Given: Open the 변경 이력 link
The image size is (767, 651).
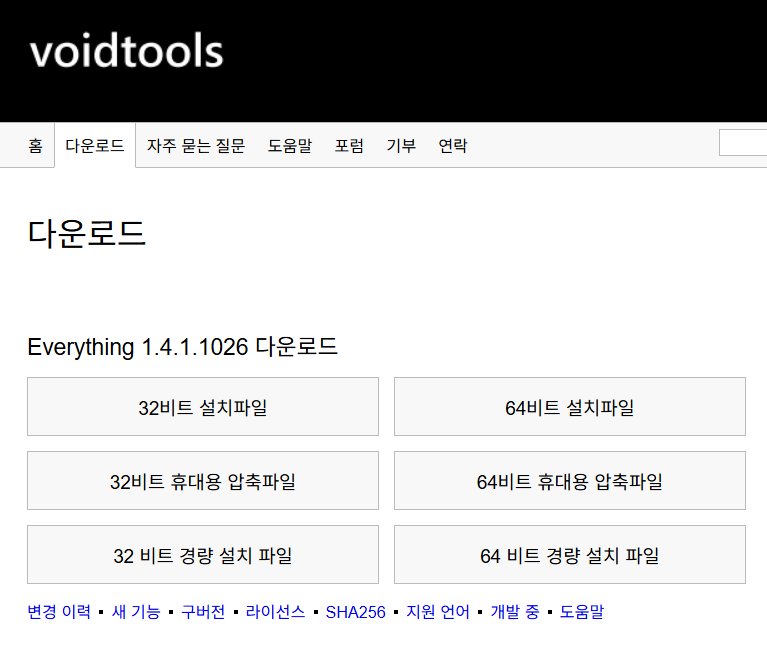Looking at the screenshot, I should pyautogui.click(x=59, y=612).
